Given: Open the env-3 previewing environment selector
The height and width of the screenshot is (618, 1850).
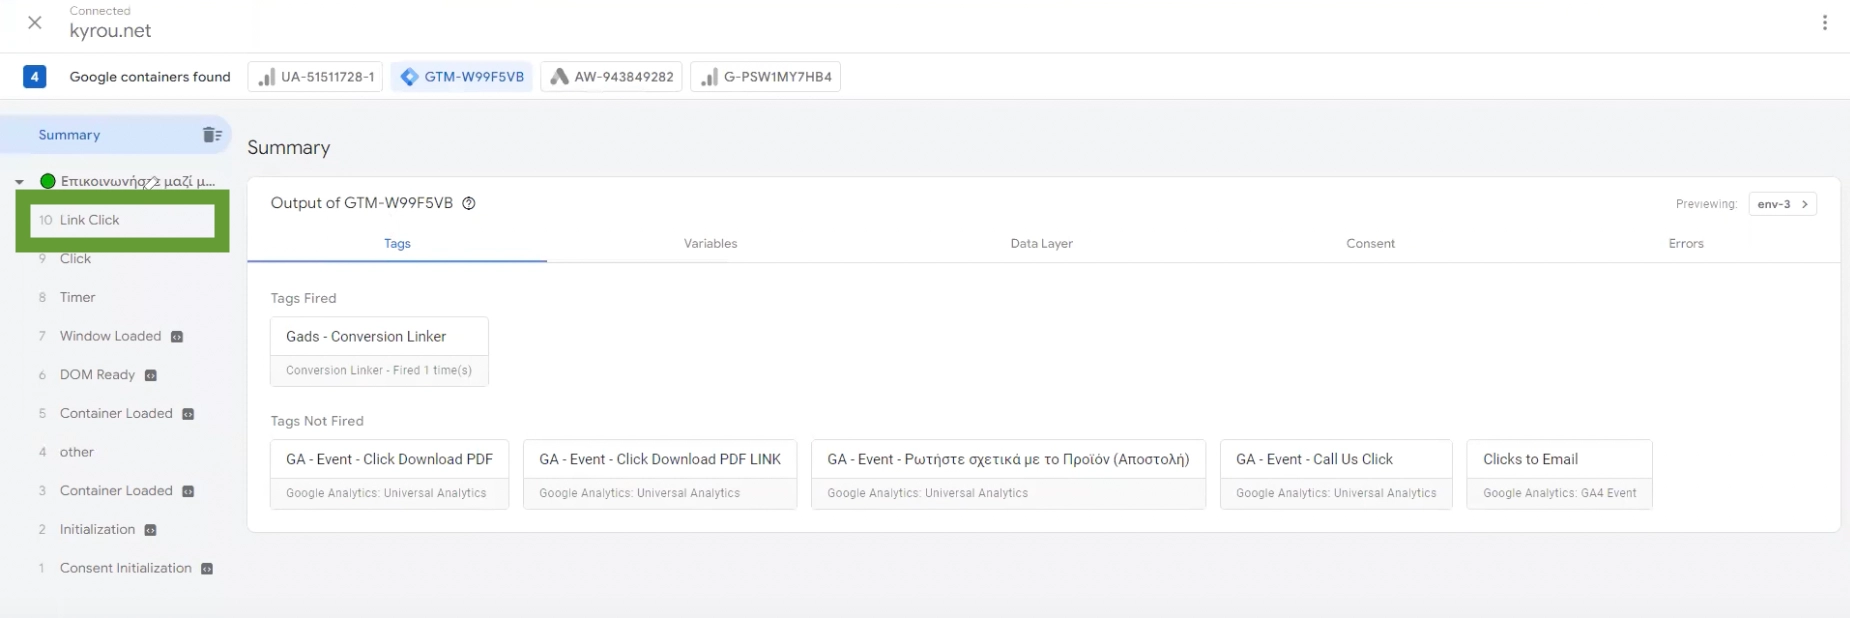Looking at the screenshot, I should click(x=1783, y=204).
